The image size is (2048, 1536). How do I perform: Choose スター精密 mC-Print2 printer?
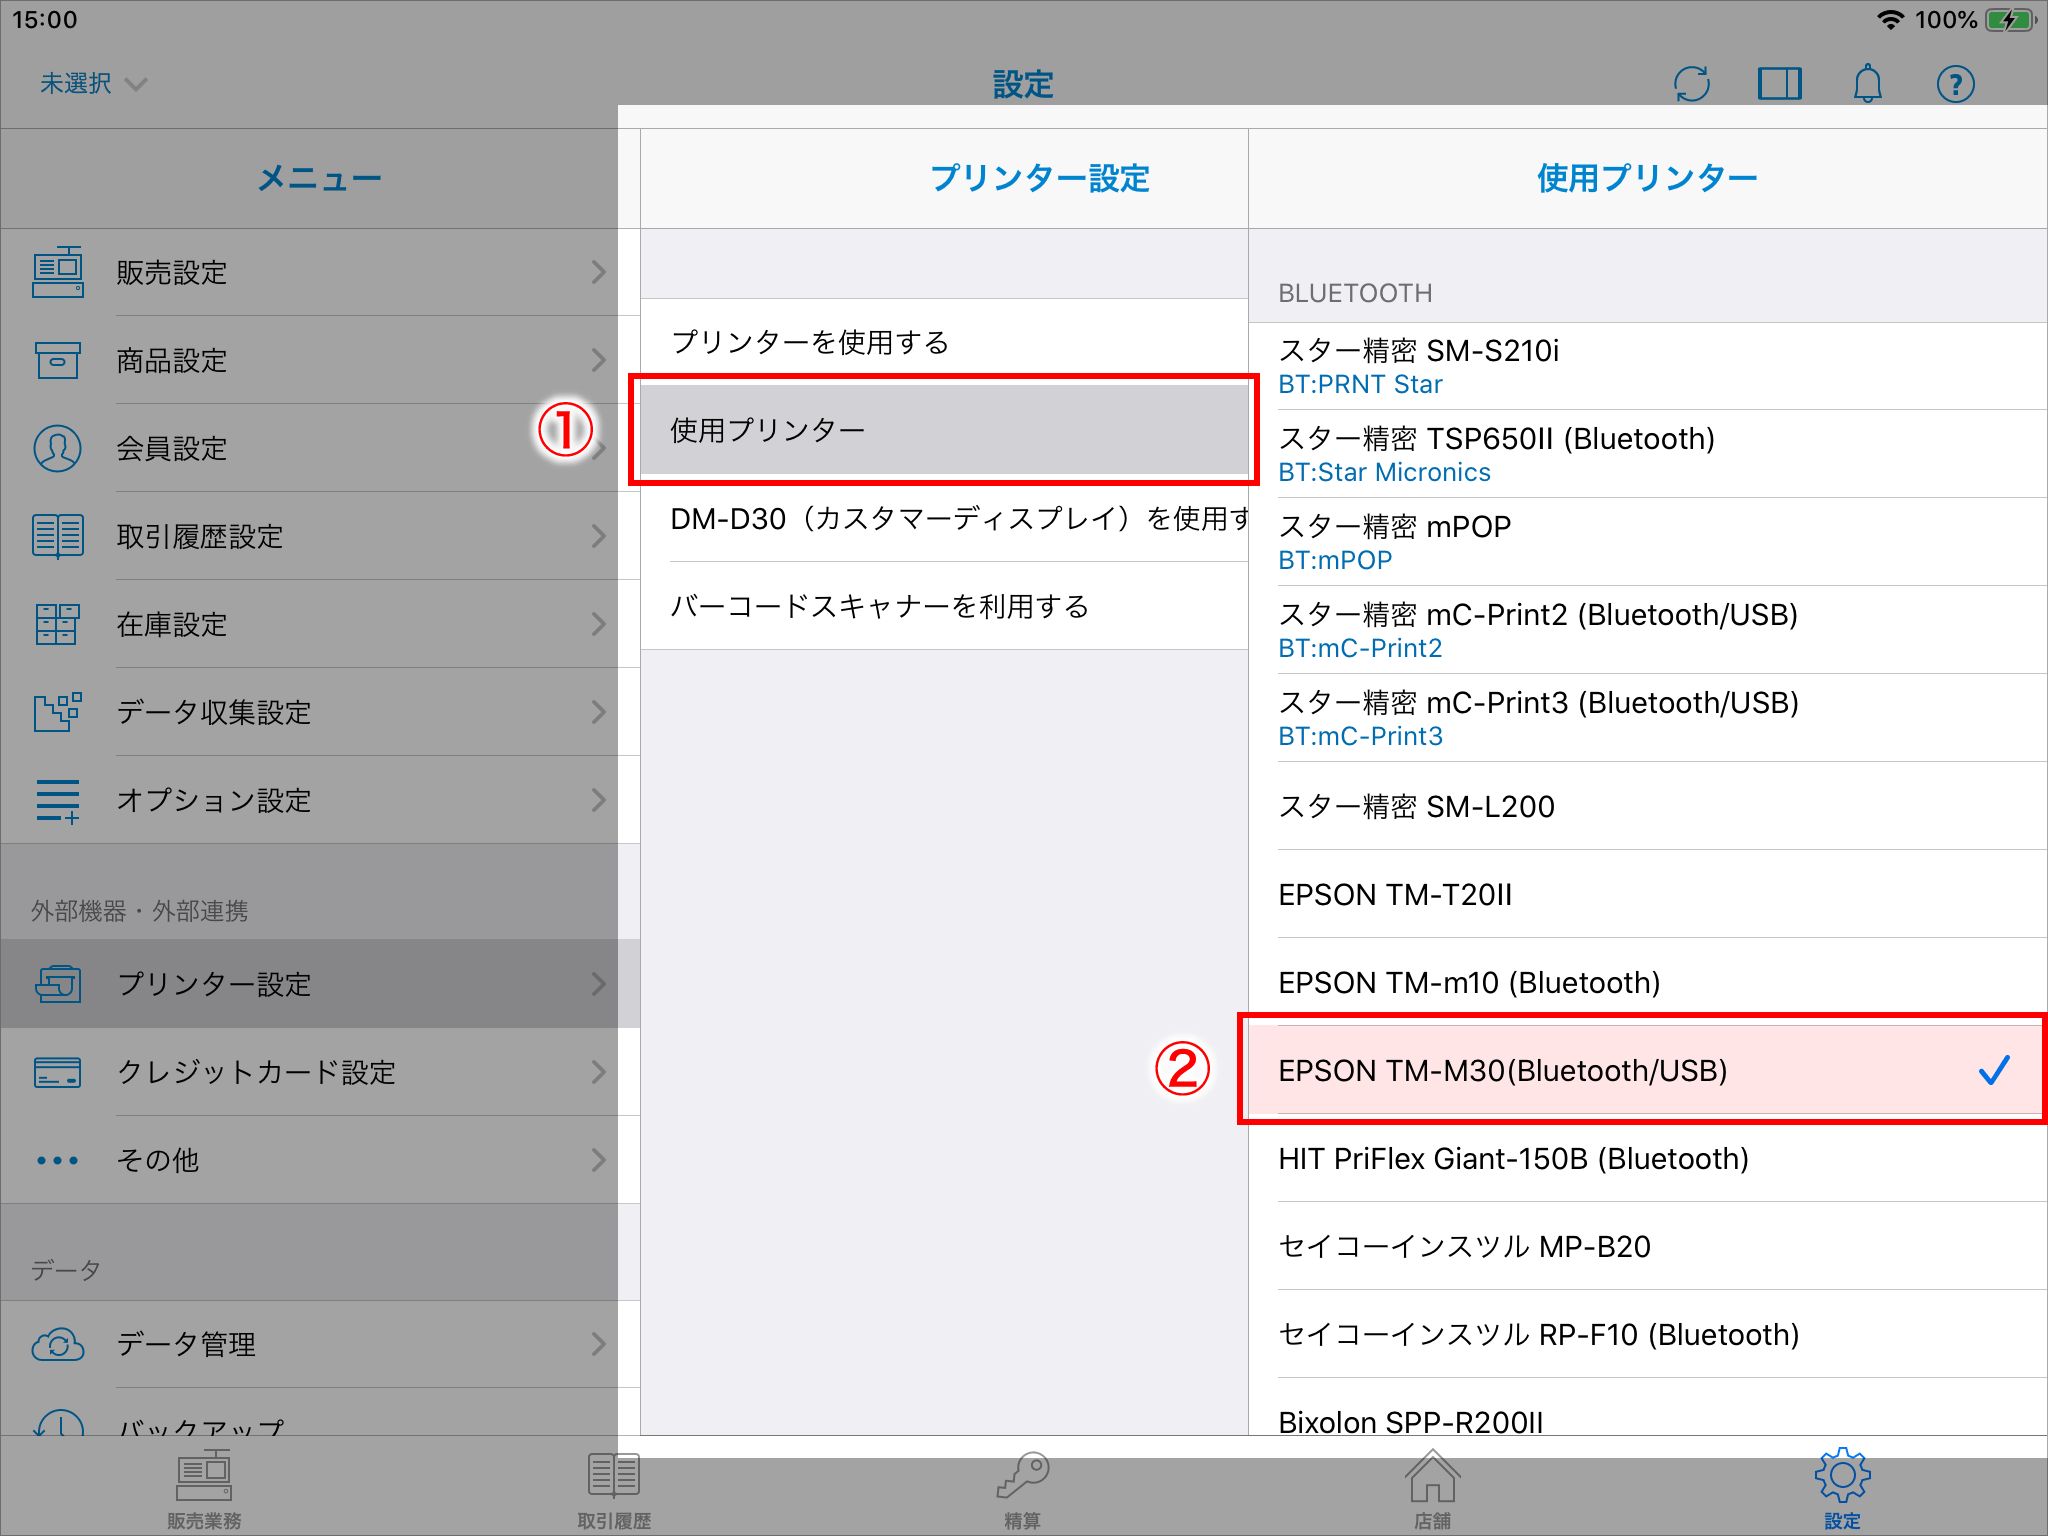click(x=1648, y=630)
